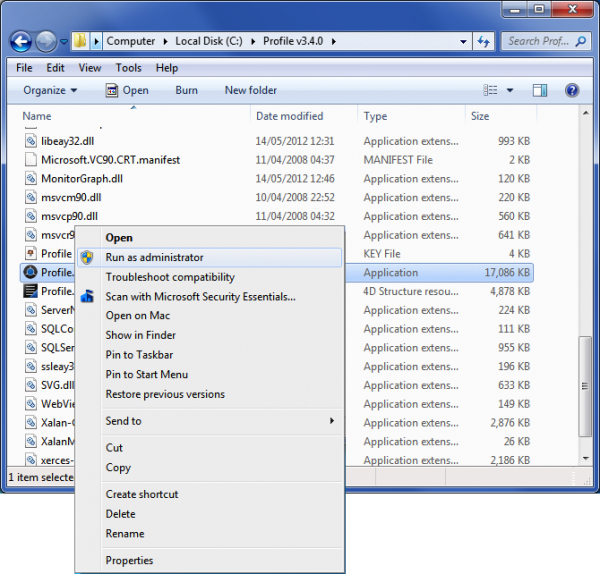Click the 4D Structure resou... type cell
Image resolution: width=600 pixels, height=574 pixels.
[x=411, y=291]
